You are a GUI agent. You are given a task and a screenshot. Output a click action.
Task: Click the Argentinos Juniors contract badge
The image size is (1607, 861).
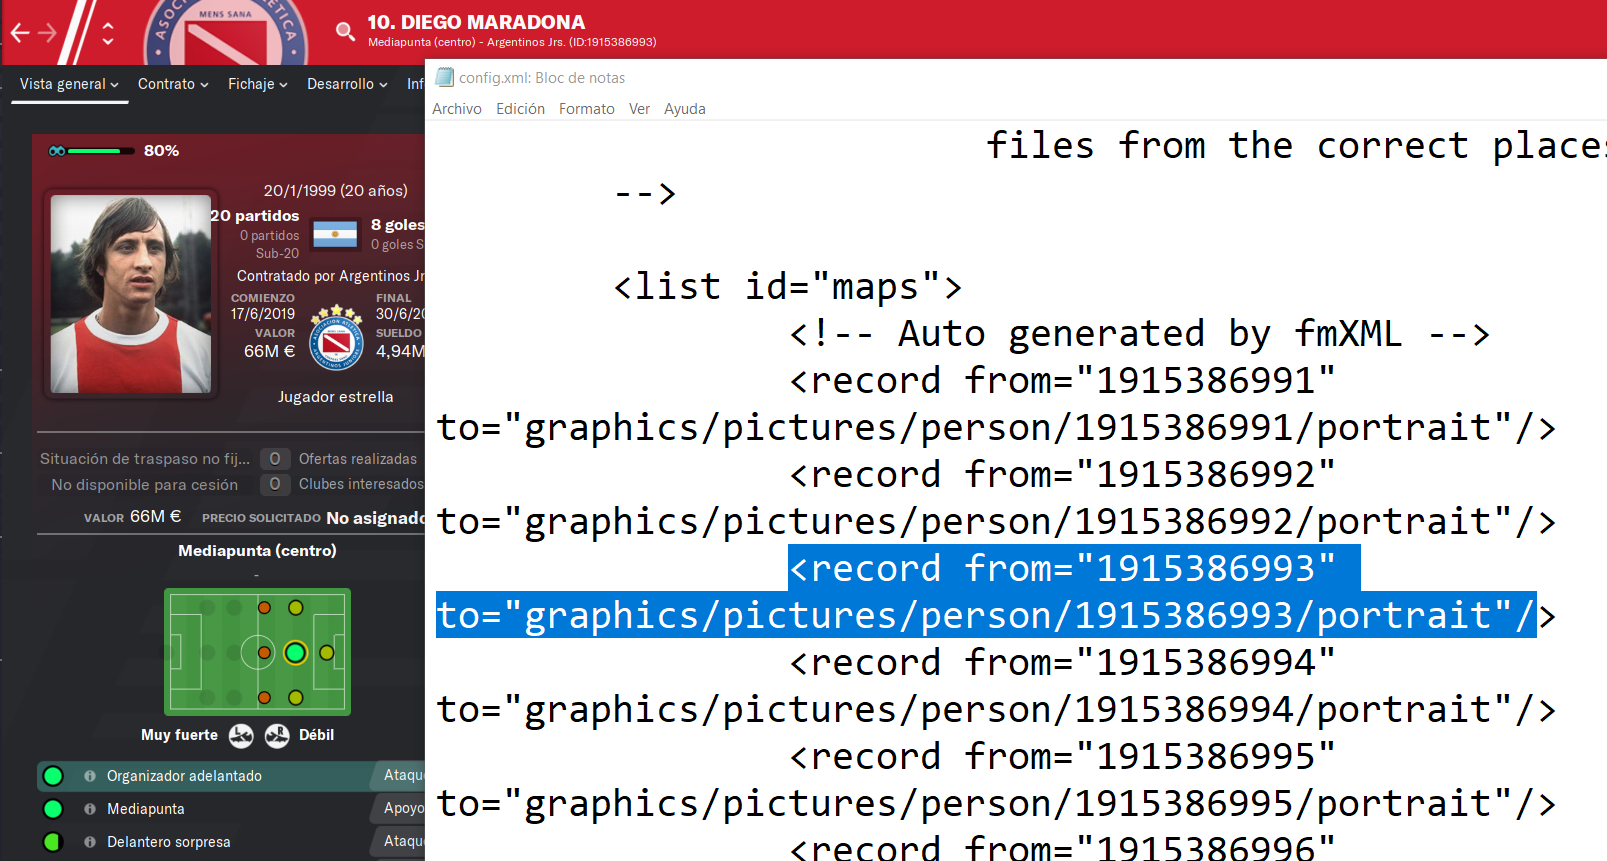336,338
